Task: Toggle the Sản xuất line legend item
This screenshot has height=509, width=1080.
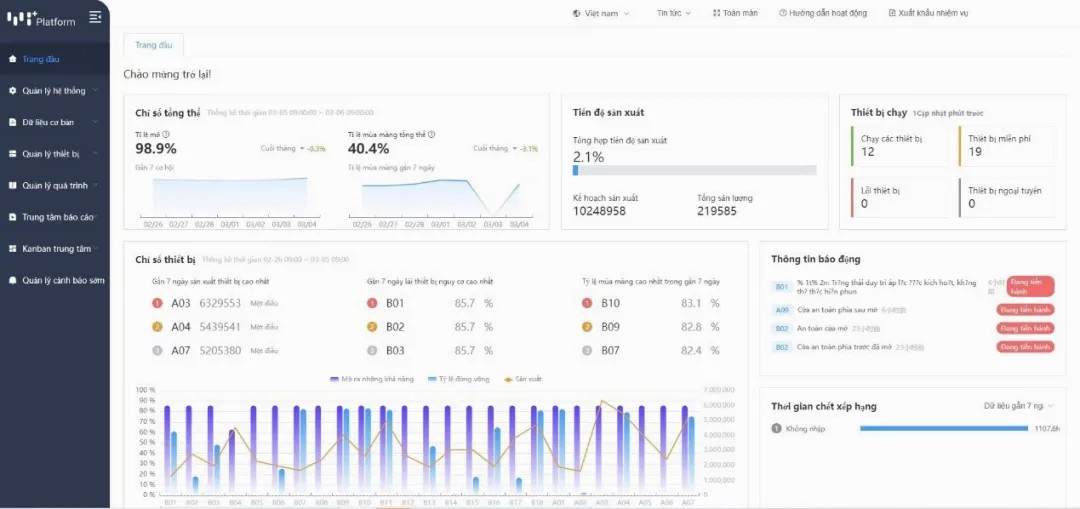Action: click(x=522, y=380)
